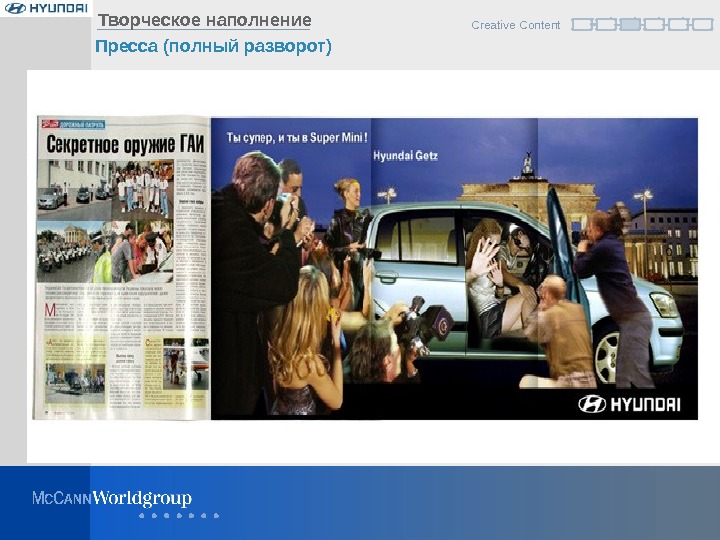Click the slogan 'Ты супер, и ты в Super Mini!'

(297, 137)
